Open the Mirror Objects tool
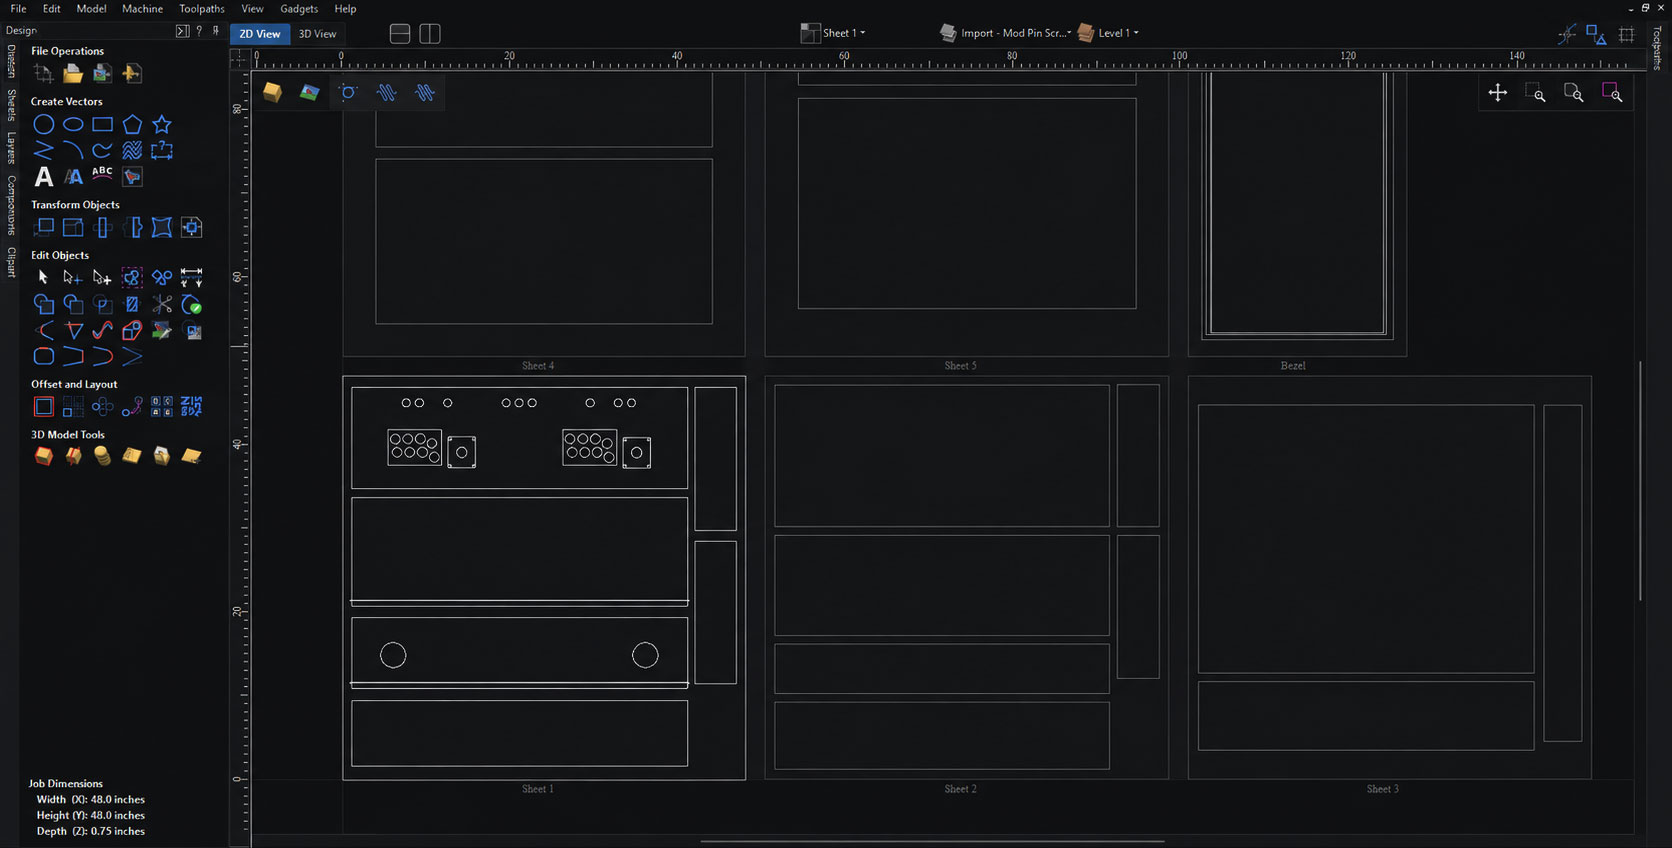Image resolution: width=1672 pixels, height=848 pixels. click(132, 228)
